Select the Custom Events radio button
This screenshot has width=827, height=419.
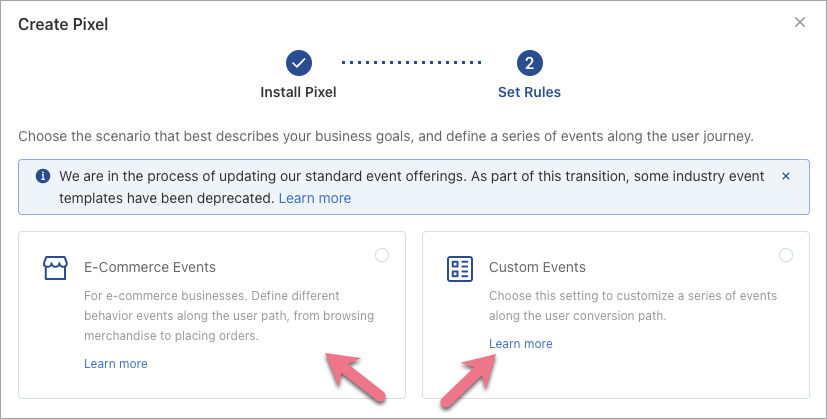786,256
